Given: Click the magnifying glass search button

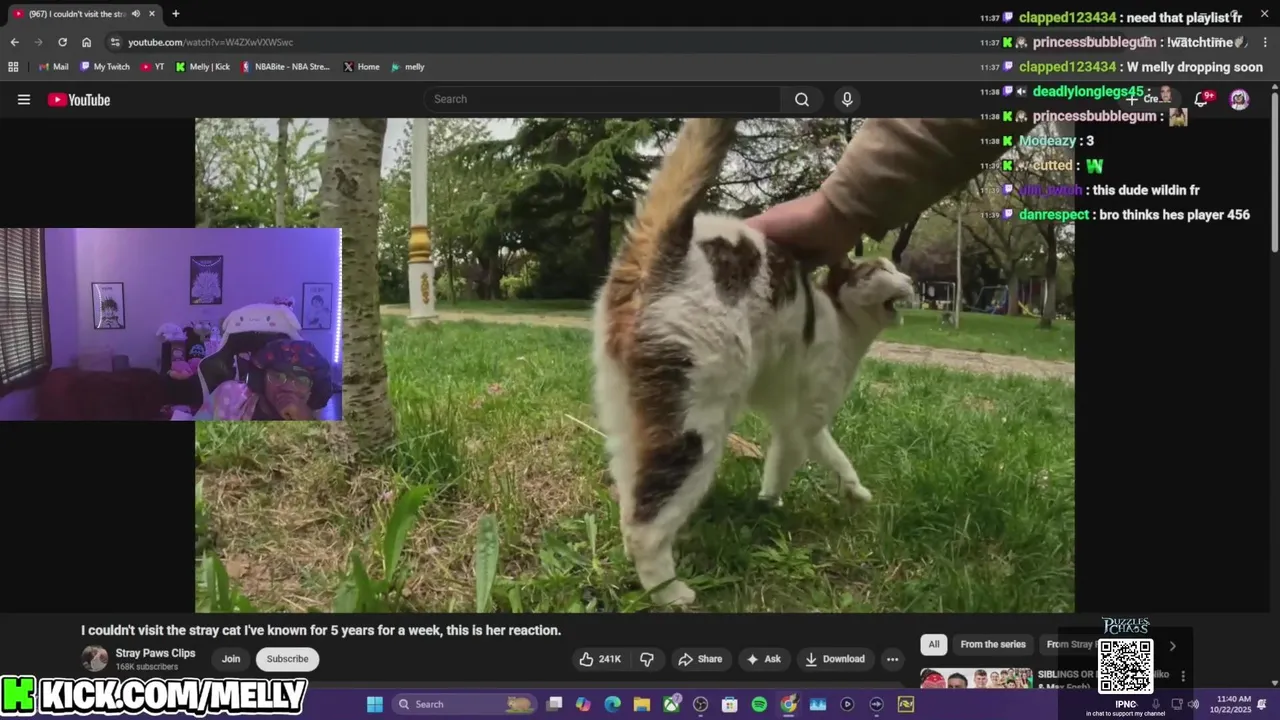Looking at the screenshot, I should point(802,99).
